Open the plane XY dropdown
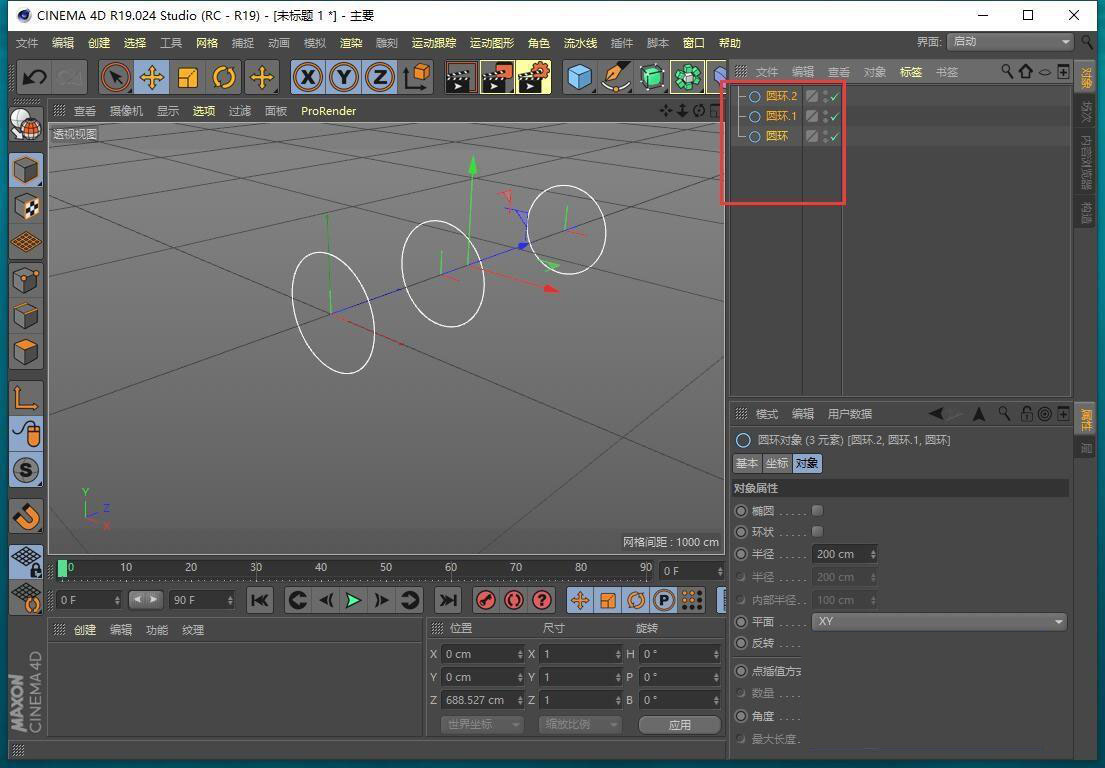Image resolution: width=1105 pixels, height=768 pixels. tap(939, 621)
